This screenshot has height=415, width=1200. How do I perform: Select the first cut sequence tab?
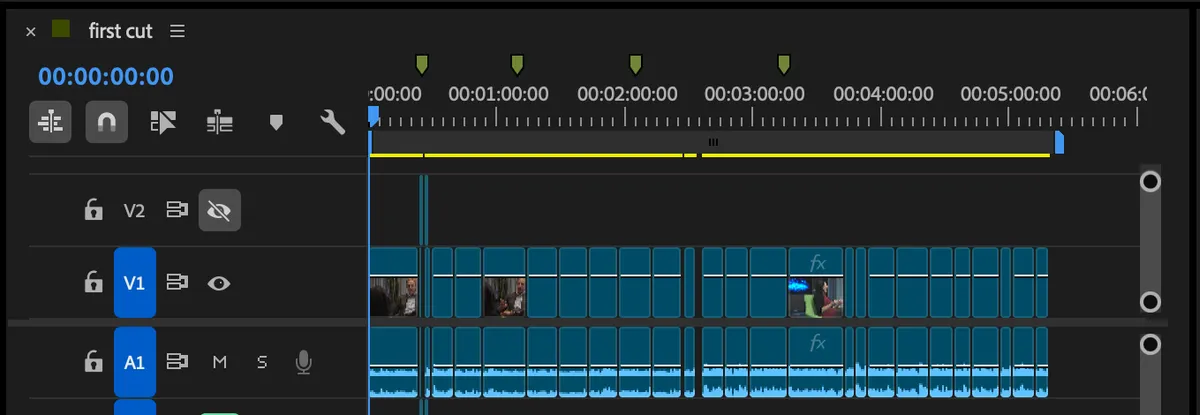pyautogui.click(x=120, y=31)
